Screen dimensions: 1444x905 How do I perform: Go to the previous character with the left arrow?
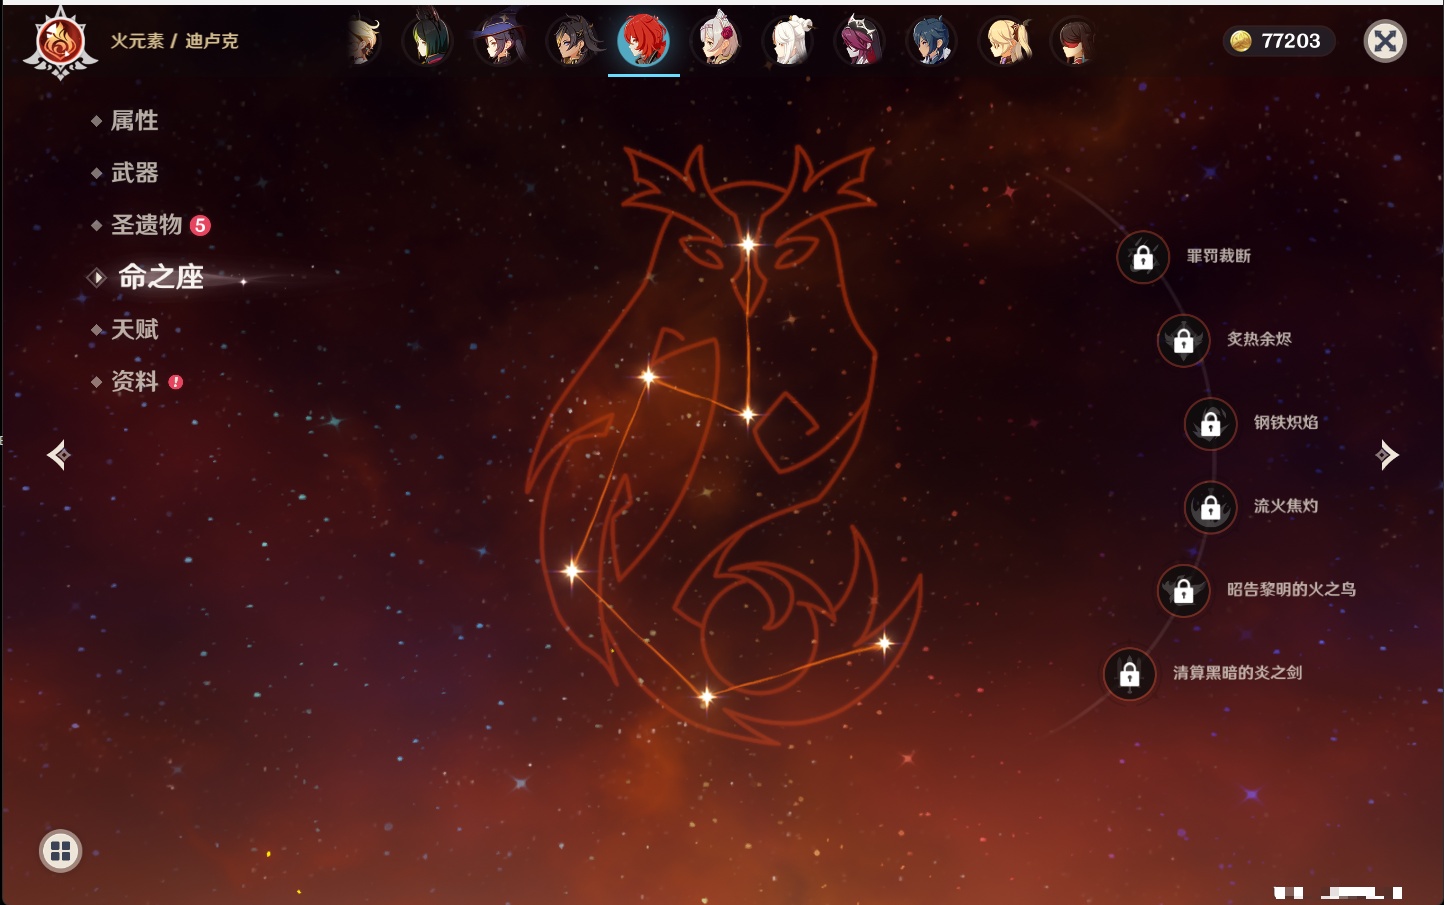pos(58,455)
